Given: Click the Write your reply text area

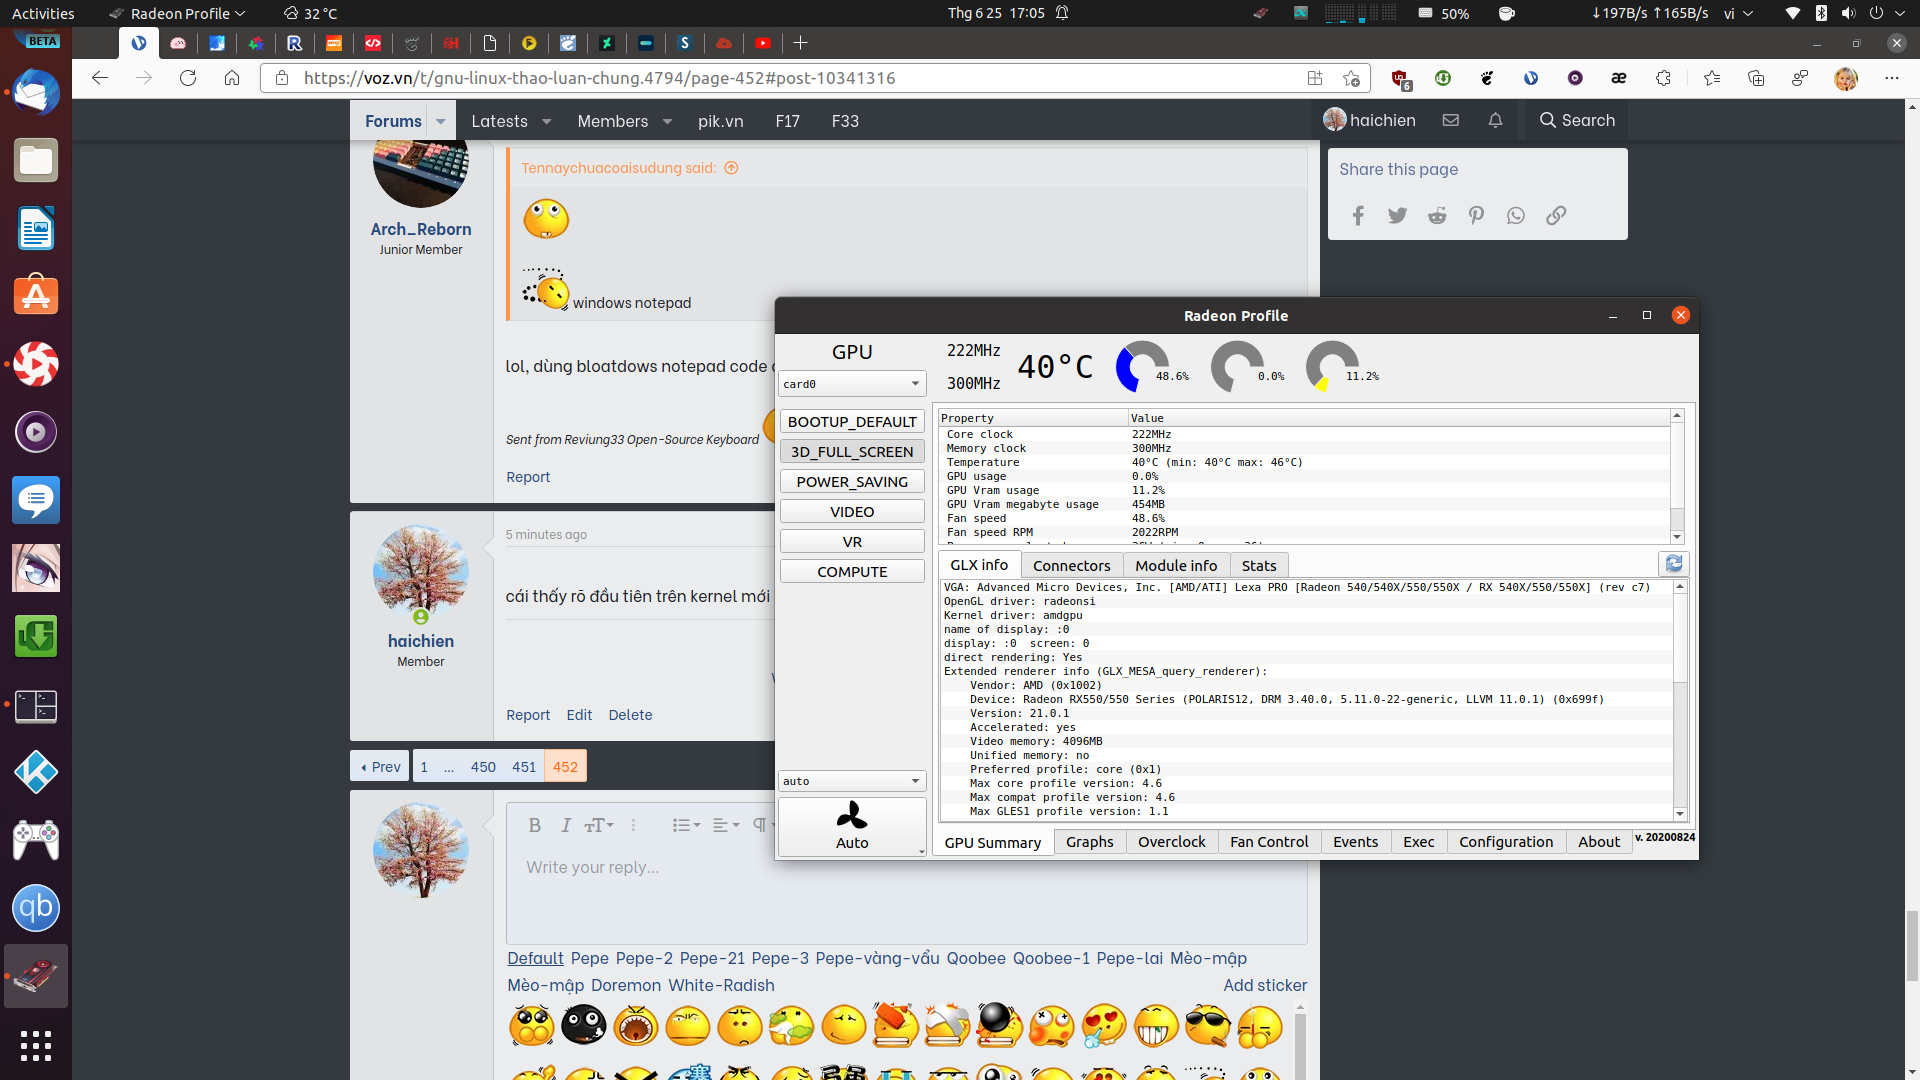Looking at the screenshot, I should coord(907,894).
